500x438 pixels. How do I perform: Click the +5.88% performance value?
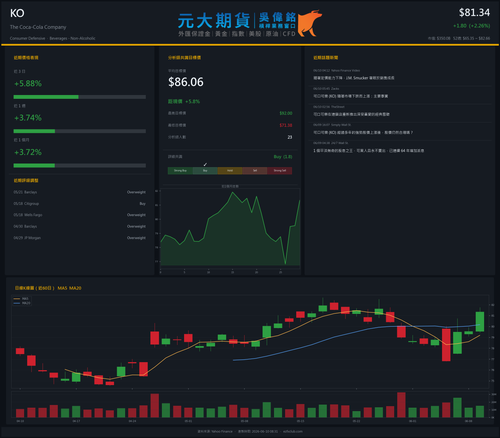(x=28, y=83)
